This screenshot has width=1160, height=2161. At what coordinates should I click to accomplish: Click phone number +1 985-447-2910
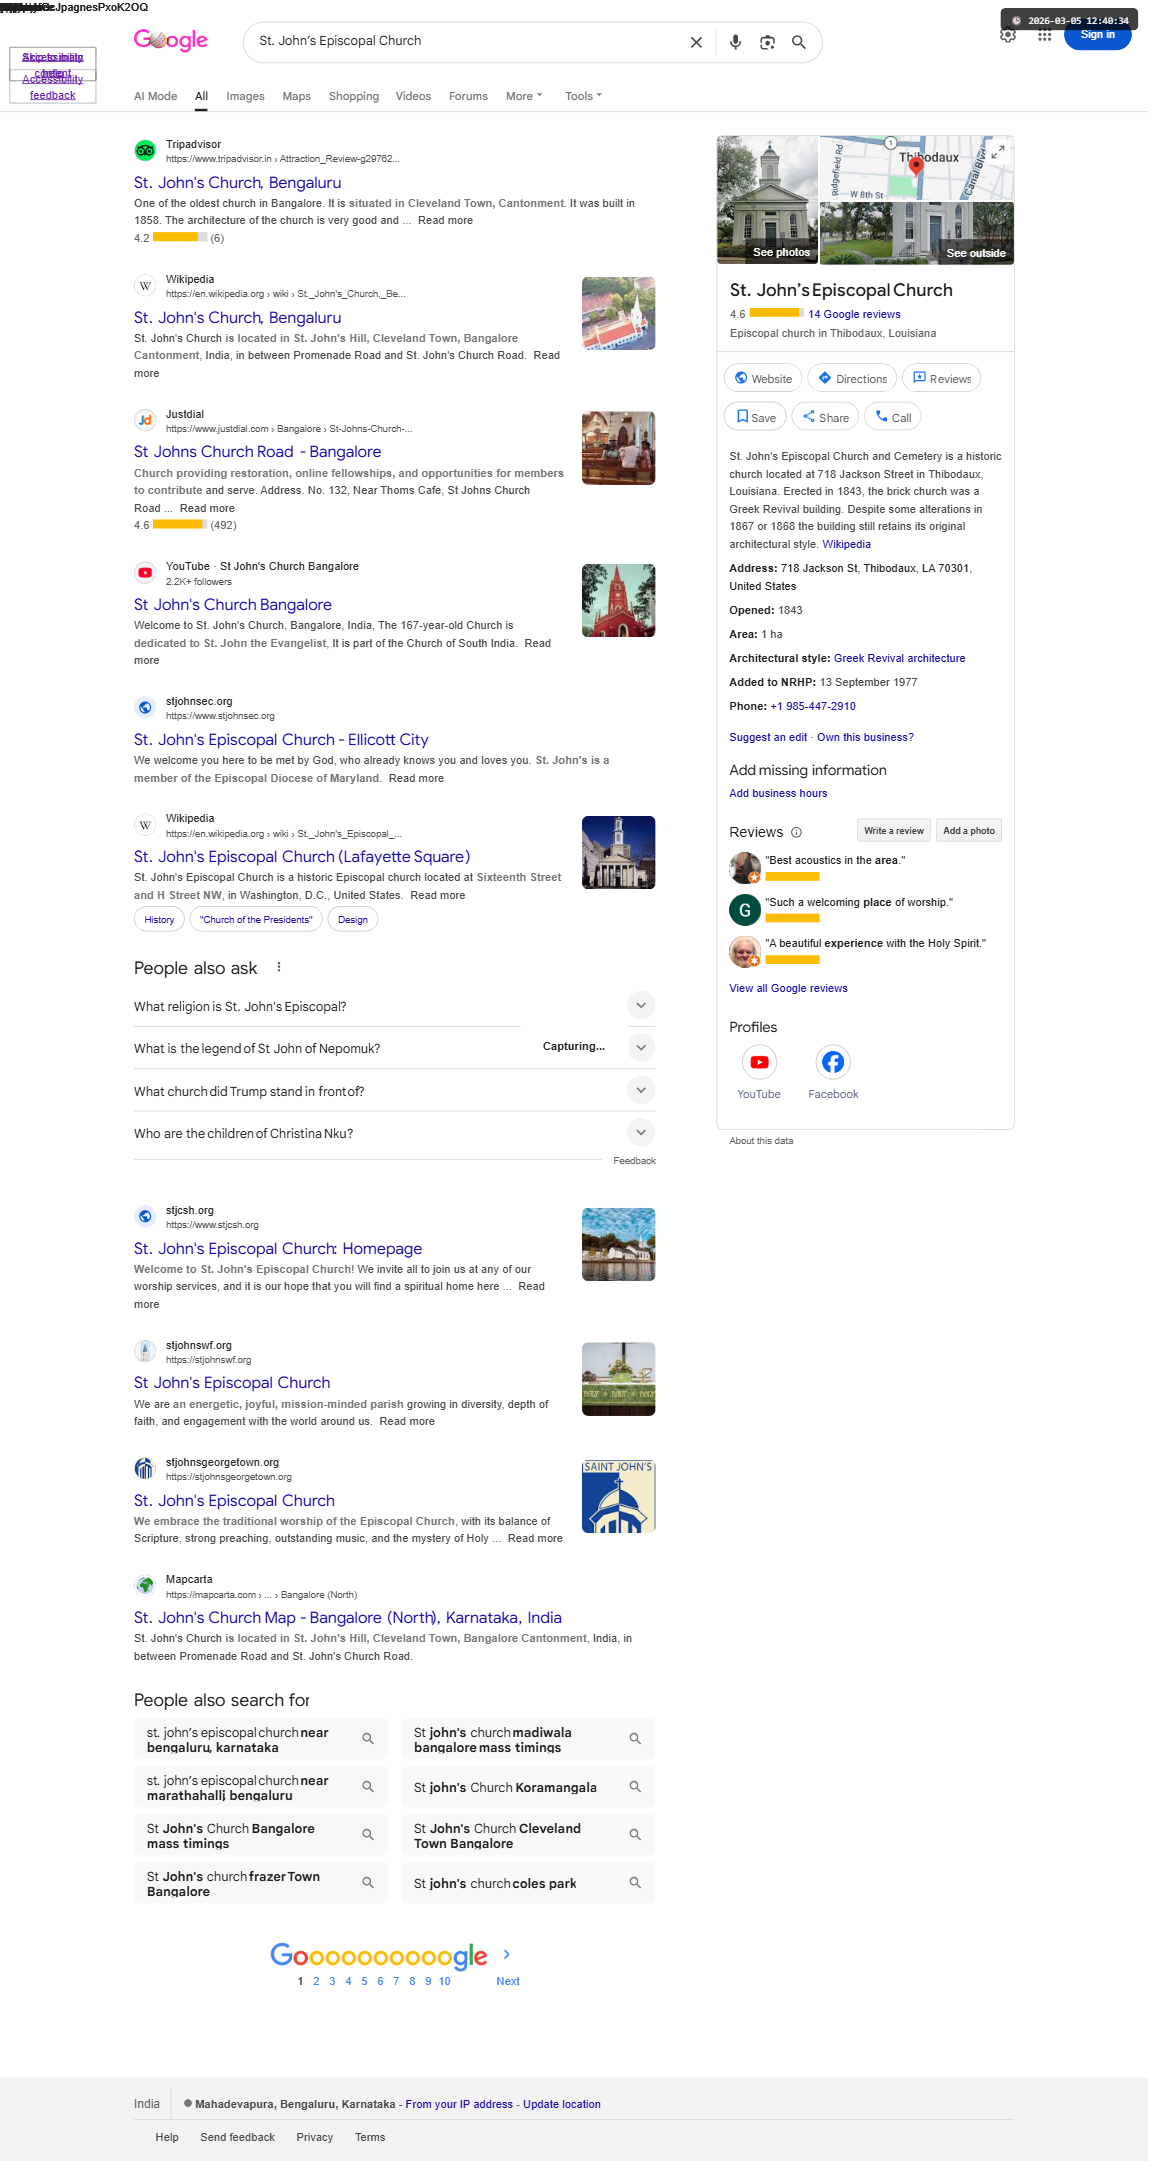(813, 706)
